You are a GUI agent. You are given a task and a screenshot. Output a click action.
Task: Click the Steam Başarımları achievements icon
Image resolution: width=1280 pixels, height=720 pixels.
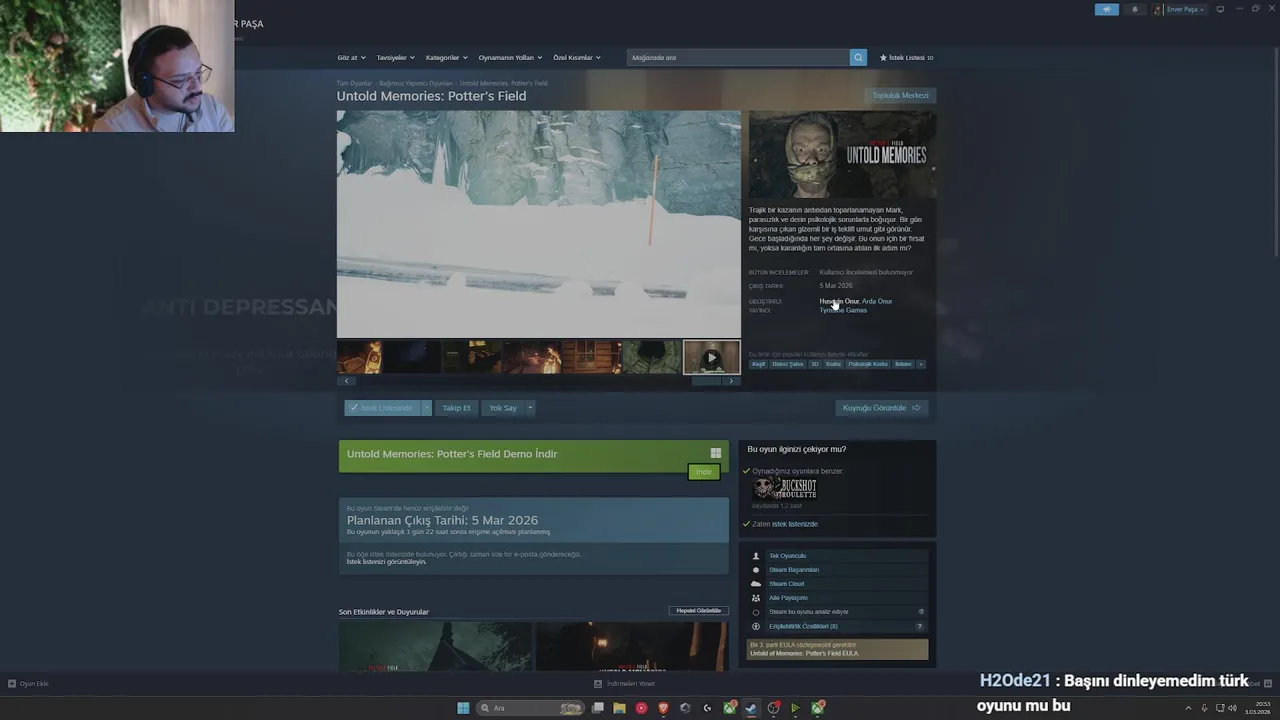(x=756, y=570)
